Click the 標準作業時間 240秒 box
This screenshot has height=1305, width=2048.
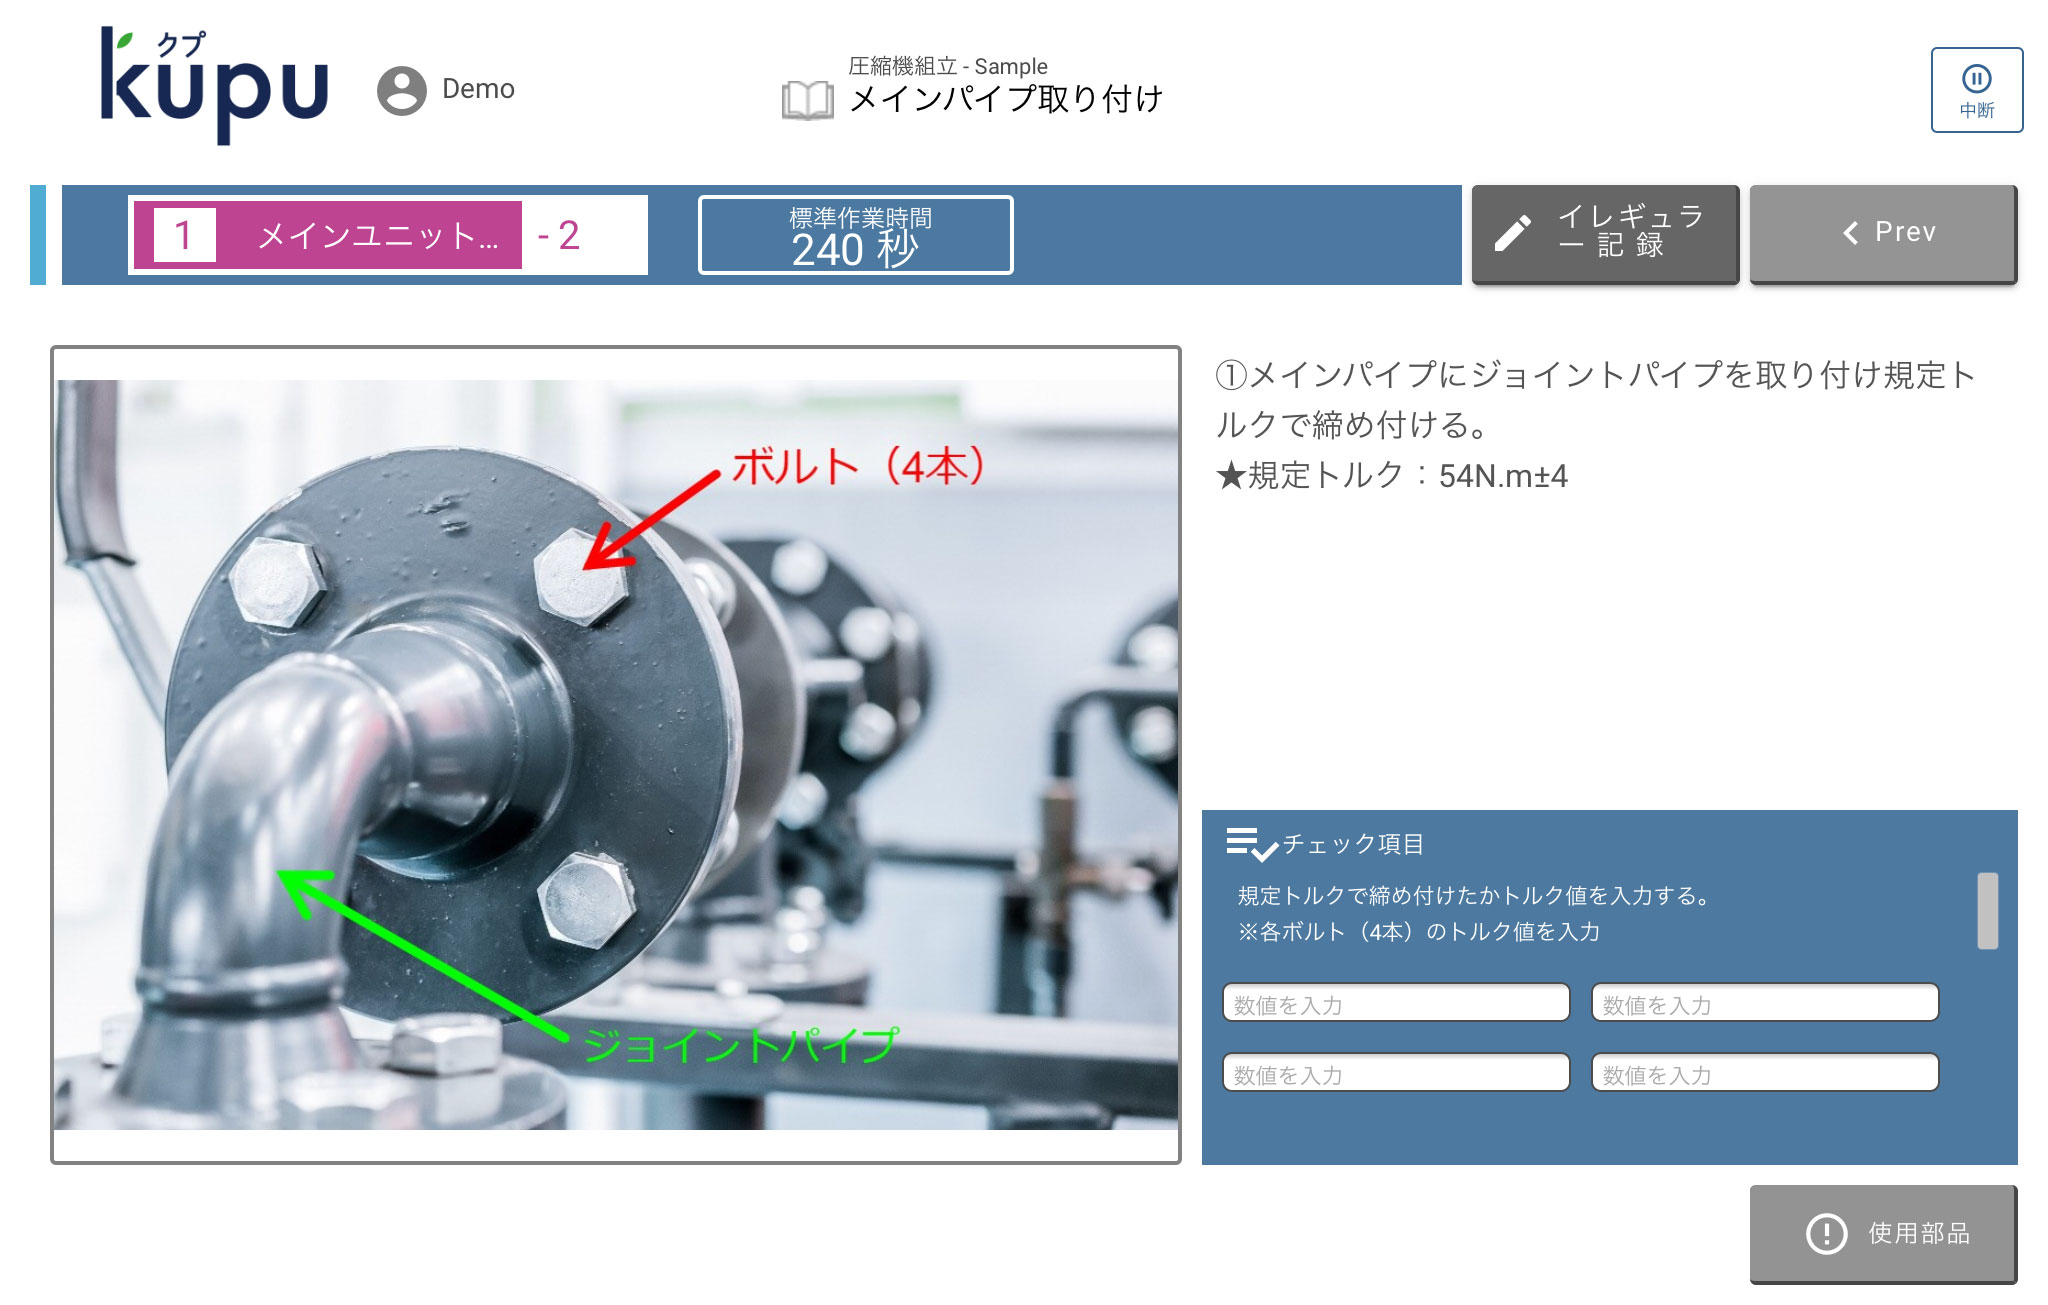(855, 235)
